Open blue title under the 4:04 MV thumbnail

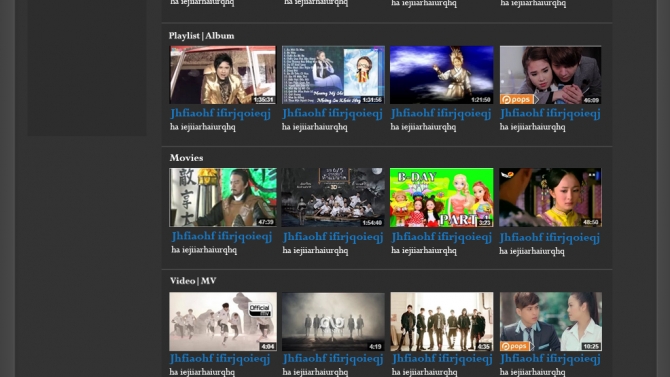tap(220, 359)
